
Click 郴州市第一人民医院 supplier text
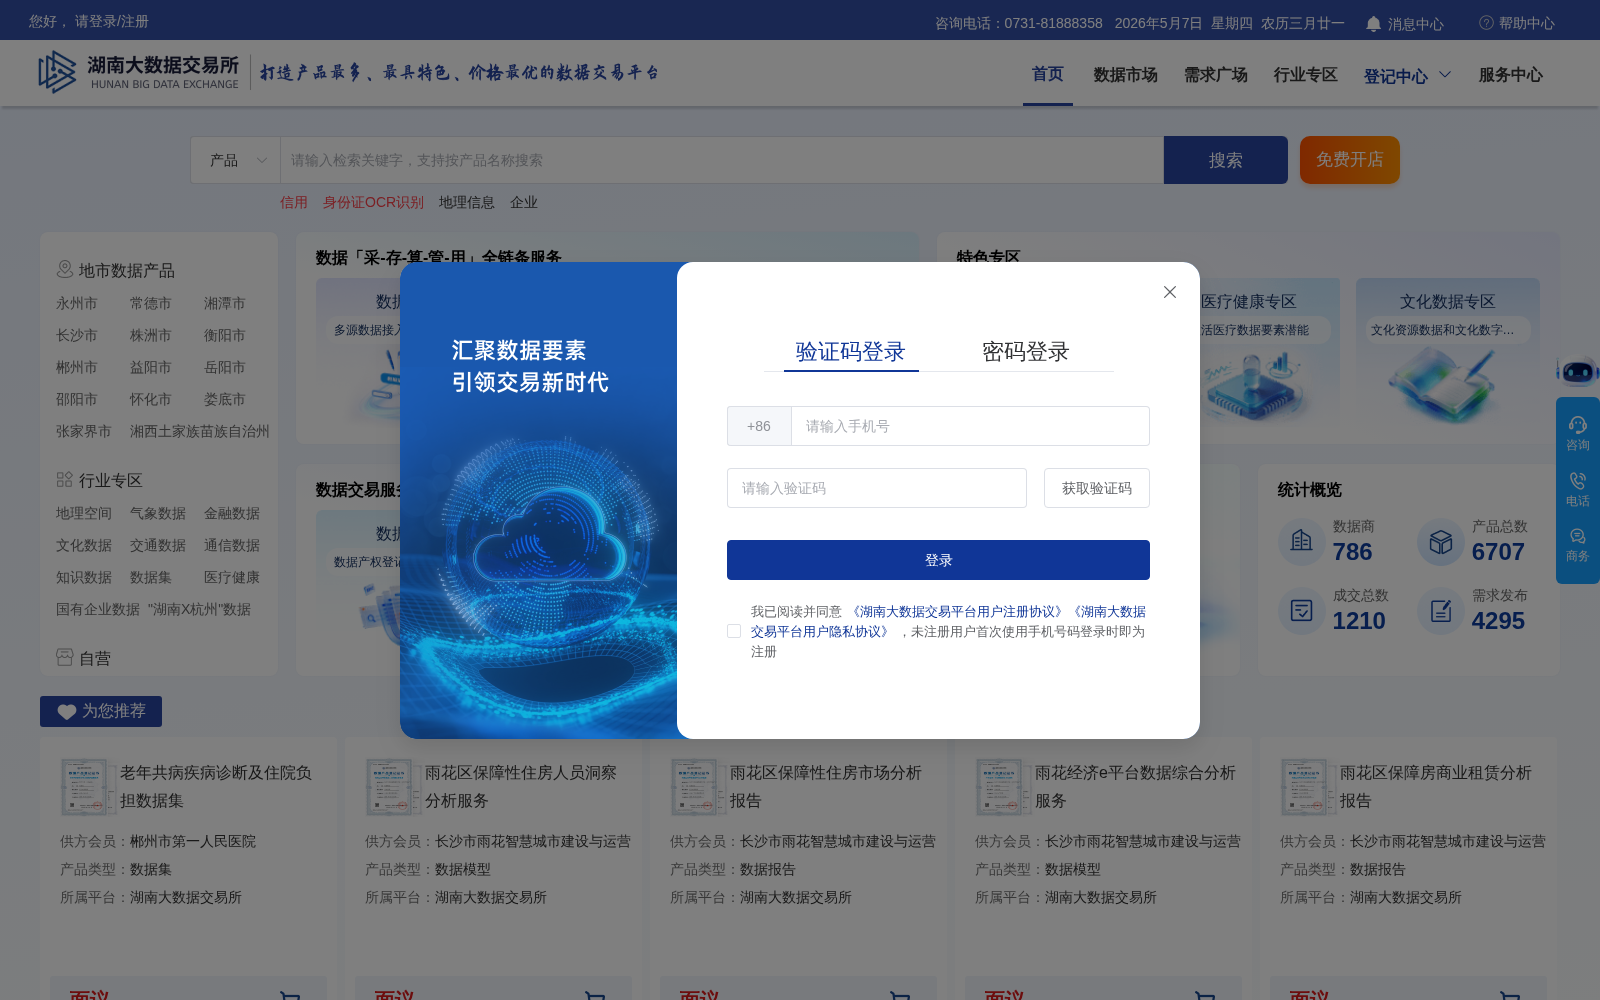[x=193, y=842]
